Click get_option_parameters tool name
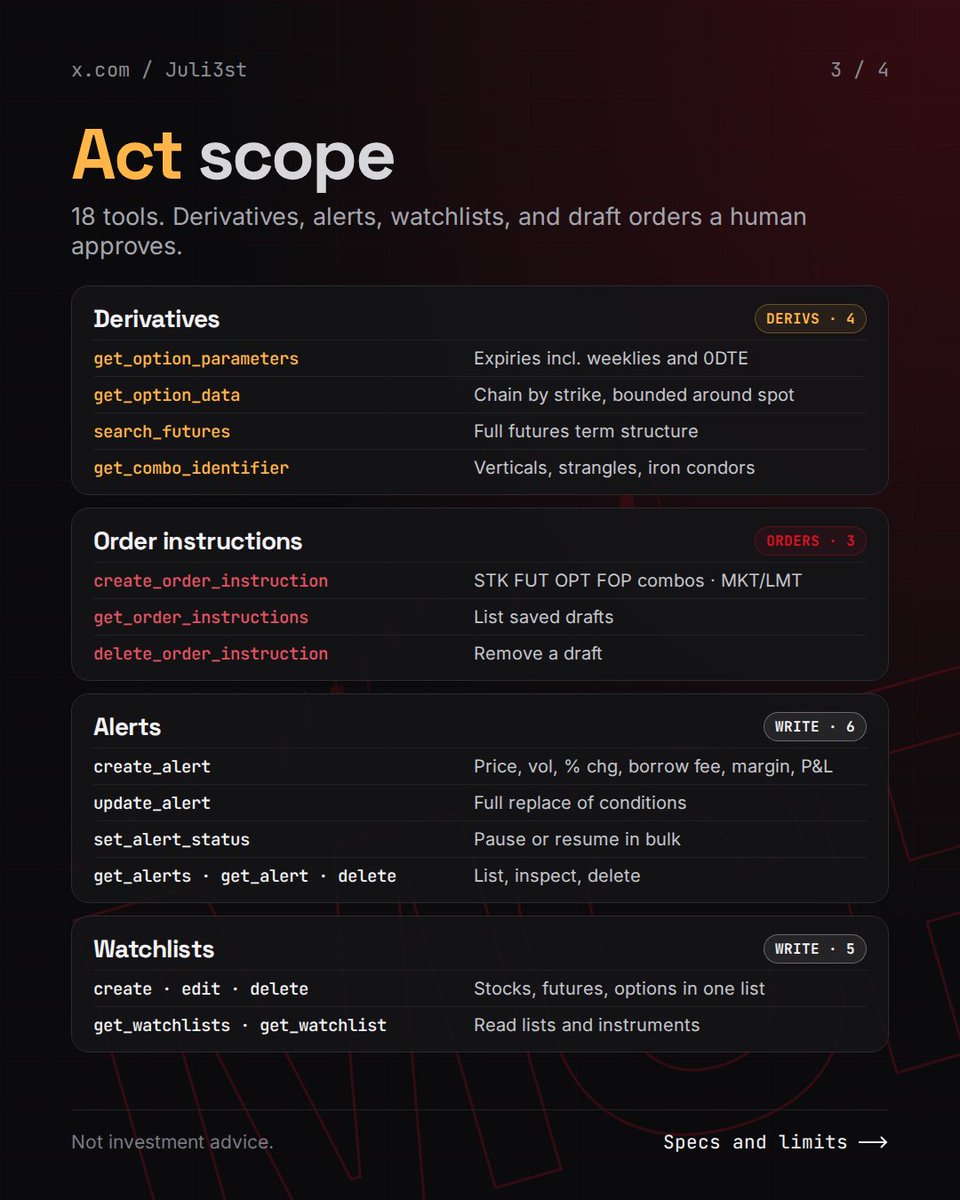 point(196,358)
